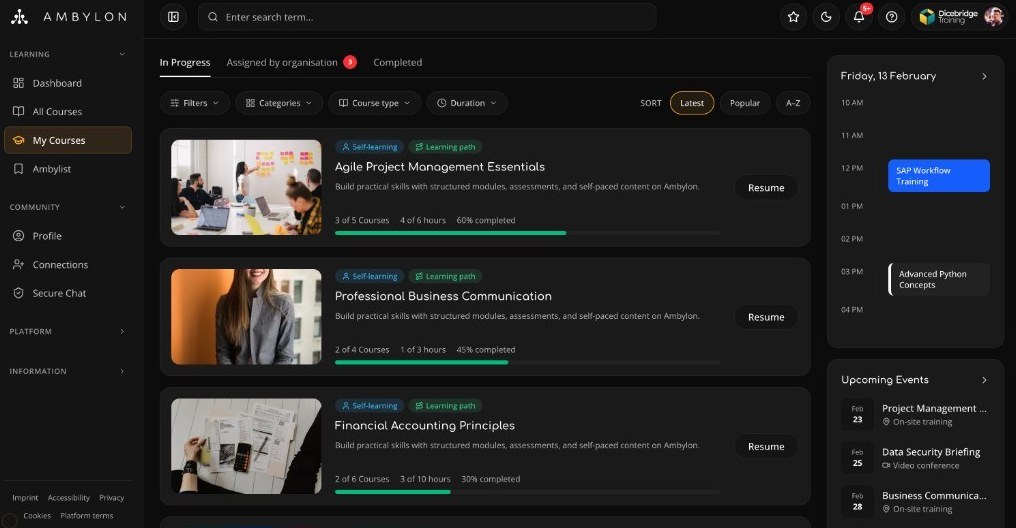Open the Course type dropdown
1016x528 pixels.
pos(375,103)
